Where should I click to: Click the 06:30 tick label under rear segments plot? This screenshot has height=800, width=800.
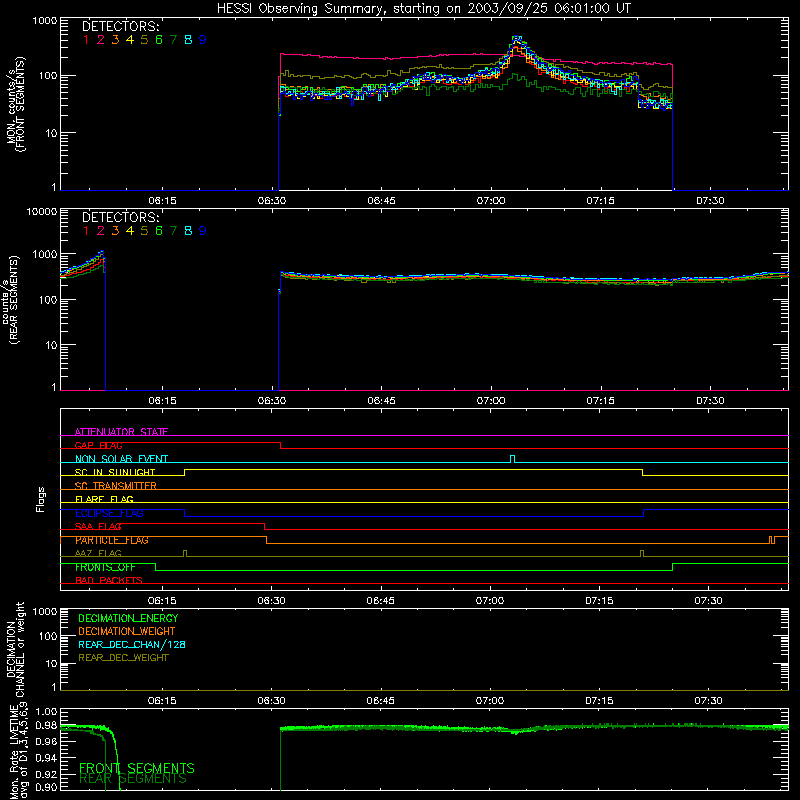(271, 401)
